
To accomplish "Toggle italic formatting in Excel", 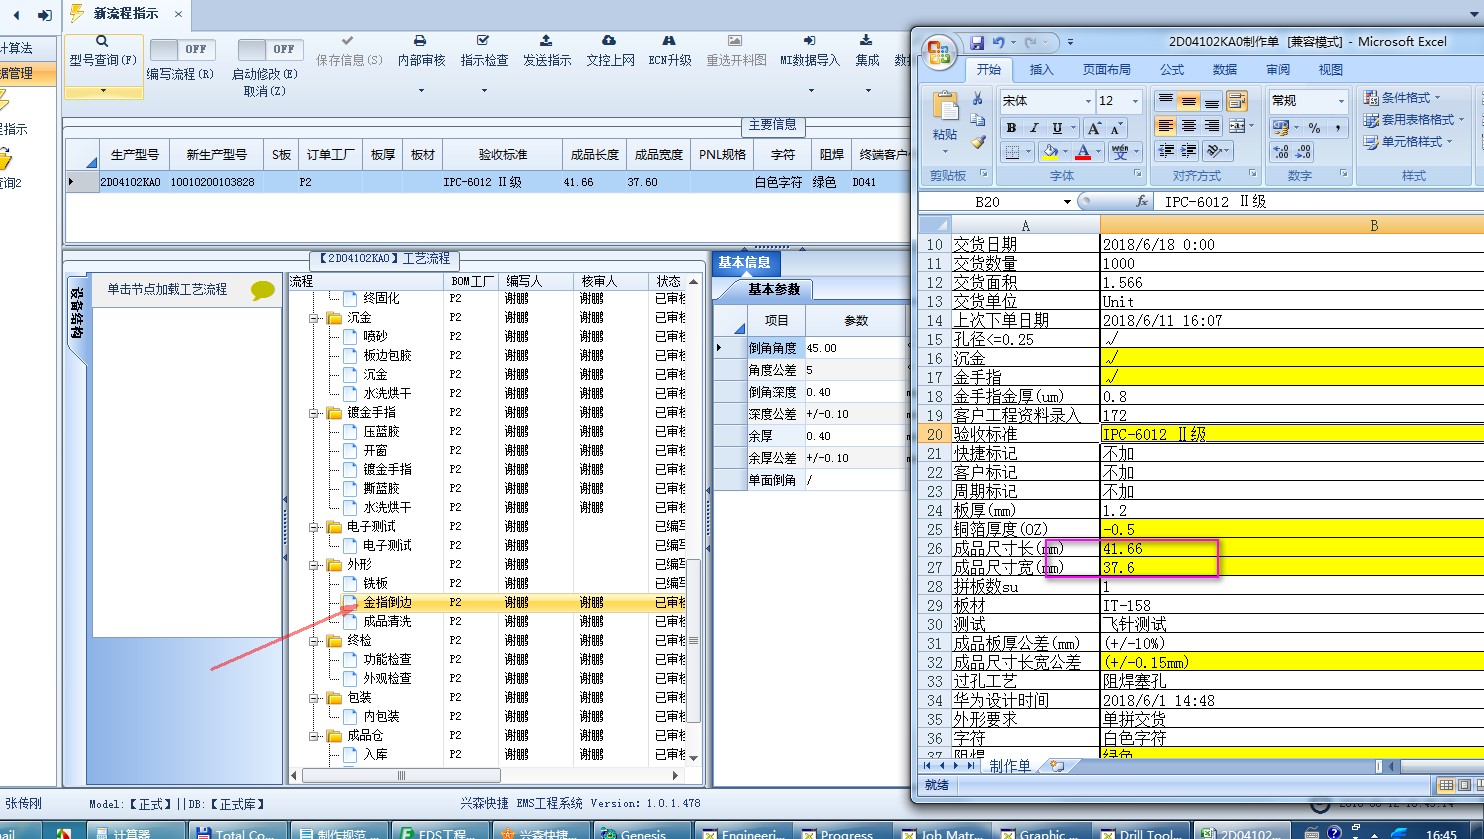I will pyautogui.click(x=1034, y=128).
